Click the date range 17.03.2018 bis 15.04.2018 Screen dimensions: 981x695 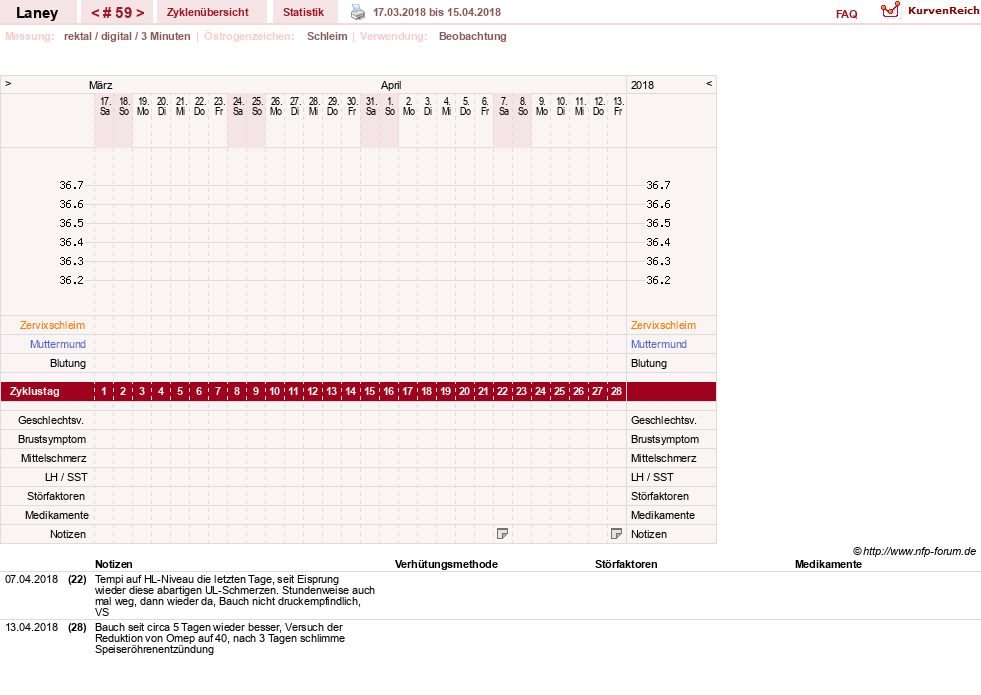point(437,12)
